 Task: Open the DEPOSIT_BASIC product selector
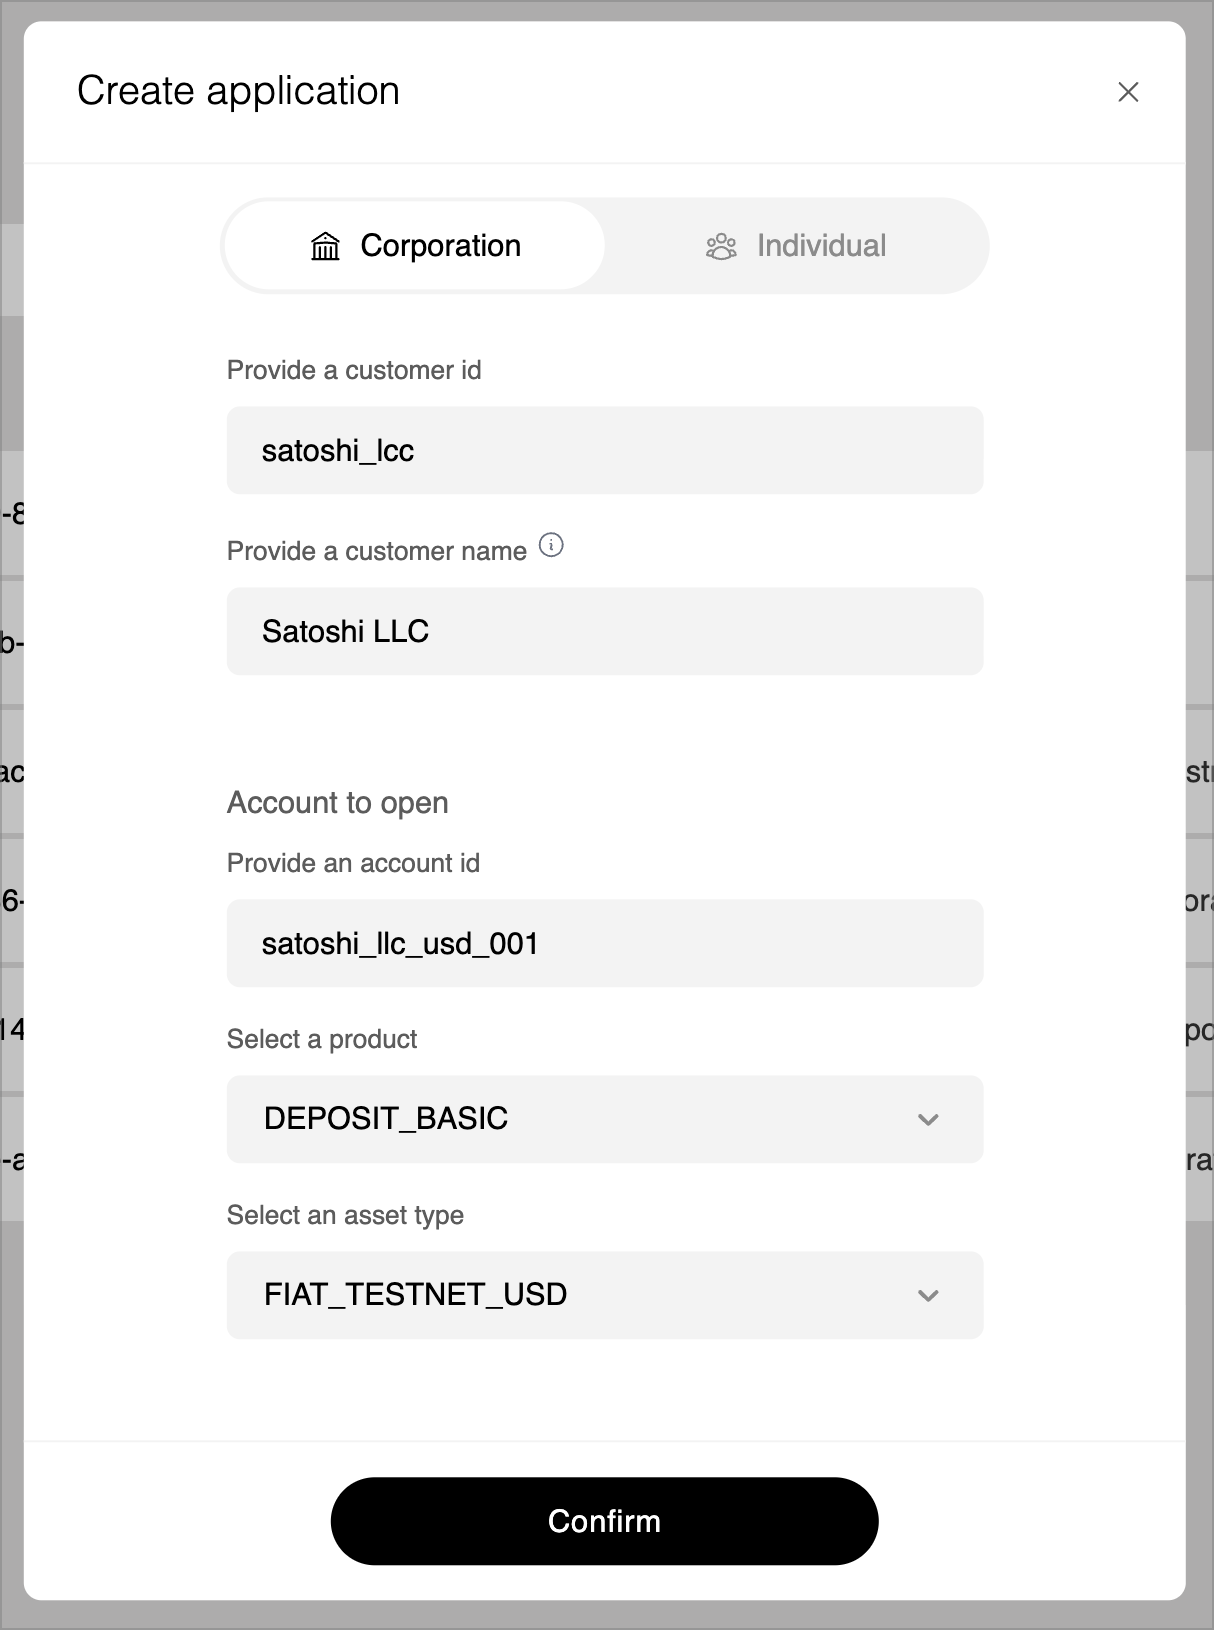coord(605,1120)
